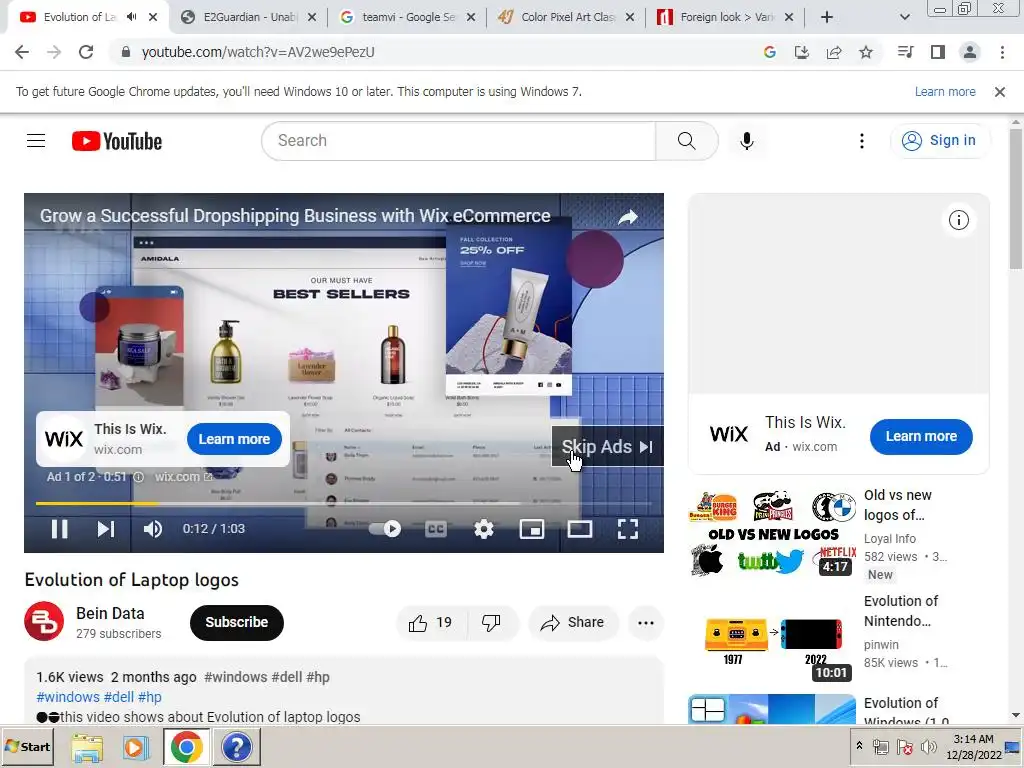Open a new browser tab
The height and width of the screenshot is (768, 1024).
tap(827, 17)
